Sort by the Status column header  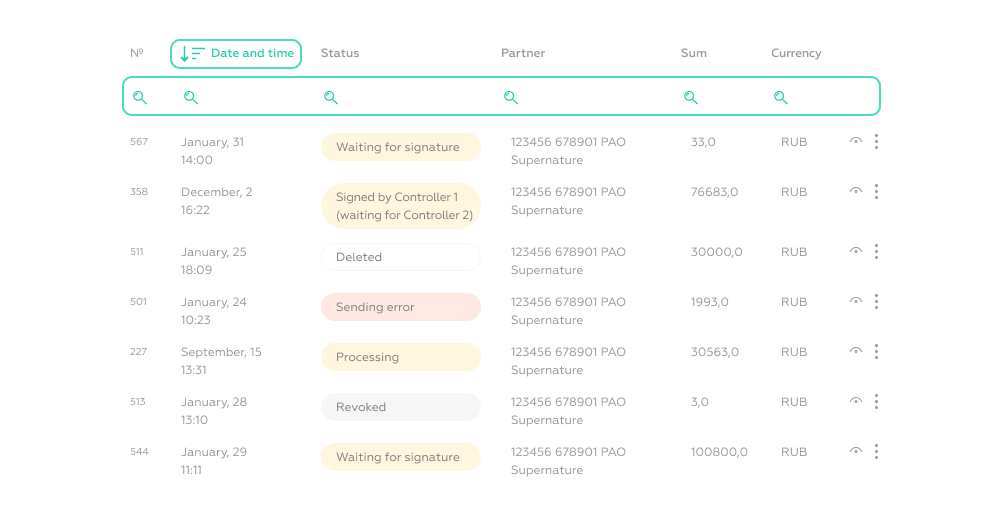(340, 53)
